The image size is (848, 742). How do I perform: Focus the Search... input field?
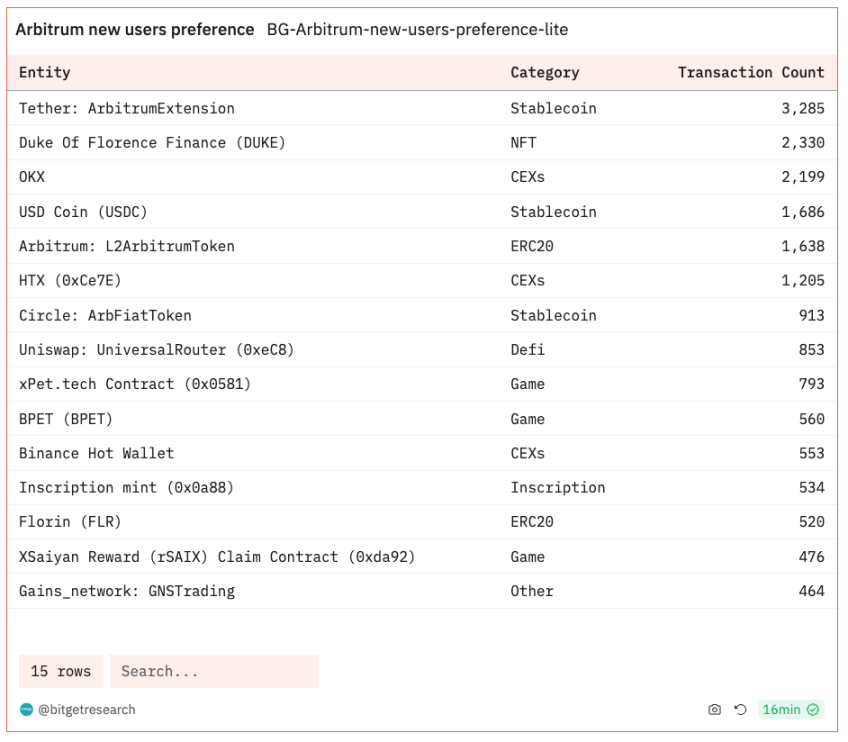click(x=214, y=671)
